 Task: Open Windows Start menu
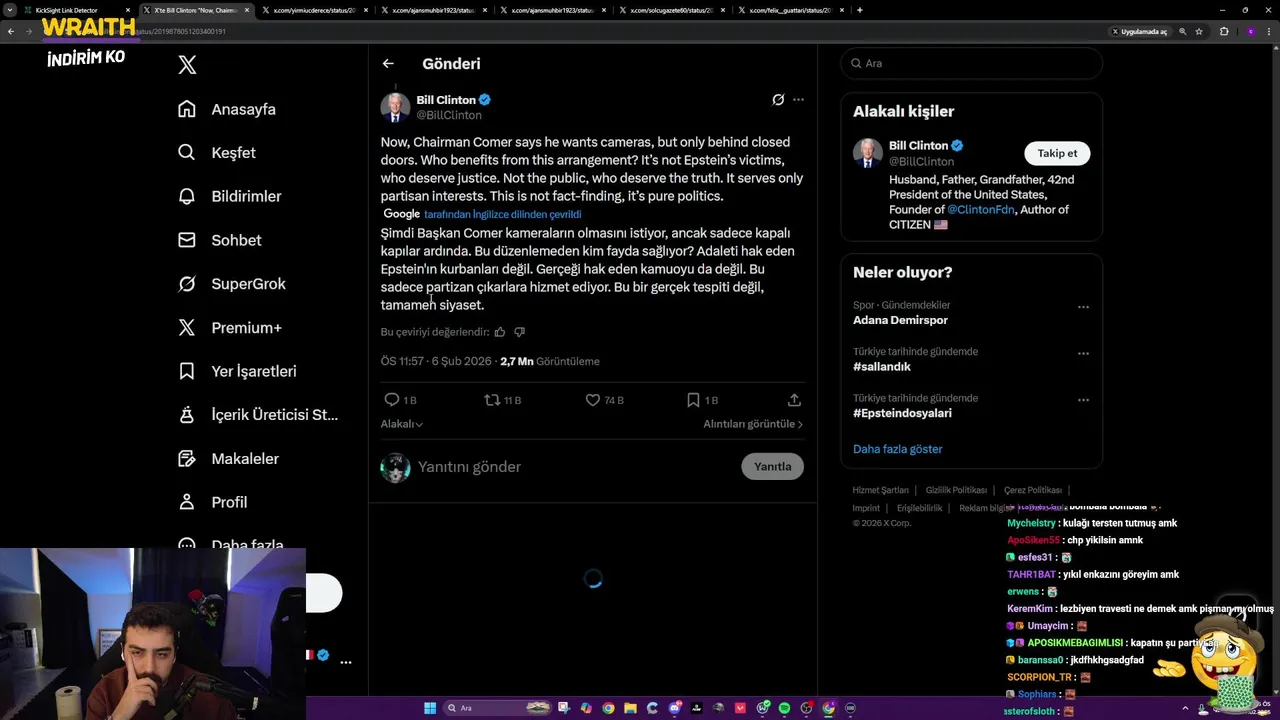point(430,708)
